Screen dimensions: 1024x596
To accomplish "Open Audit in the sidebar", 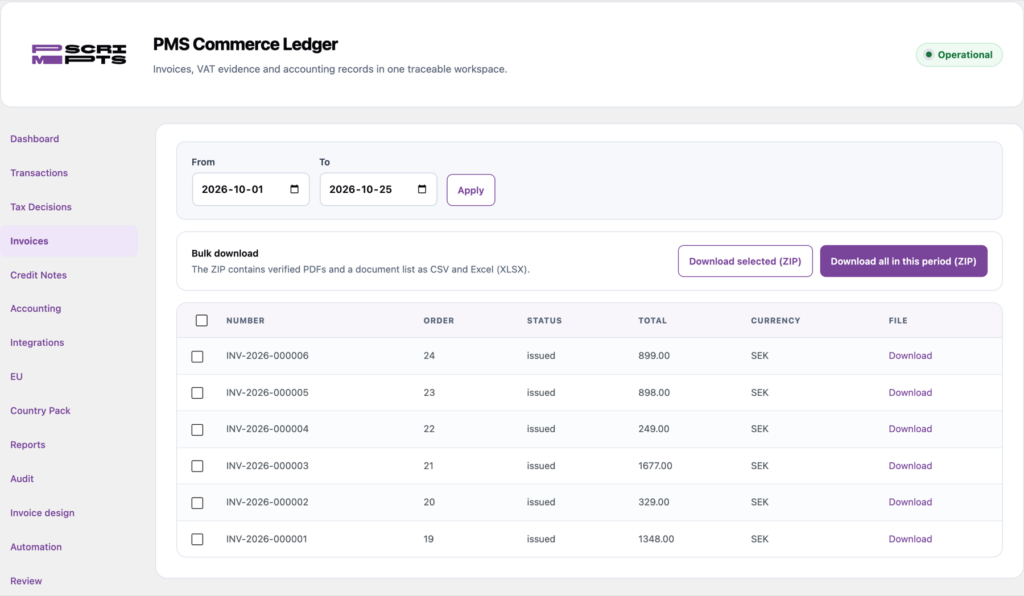I will click(x=22, y=478).
